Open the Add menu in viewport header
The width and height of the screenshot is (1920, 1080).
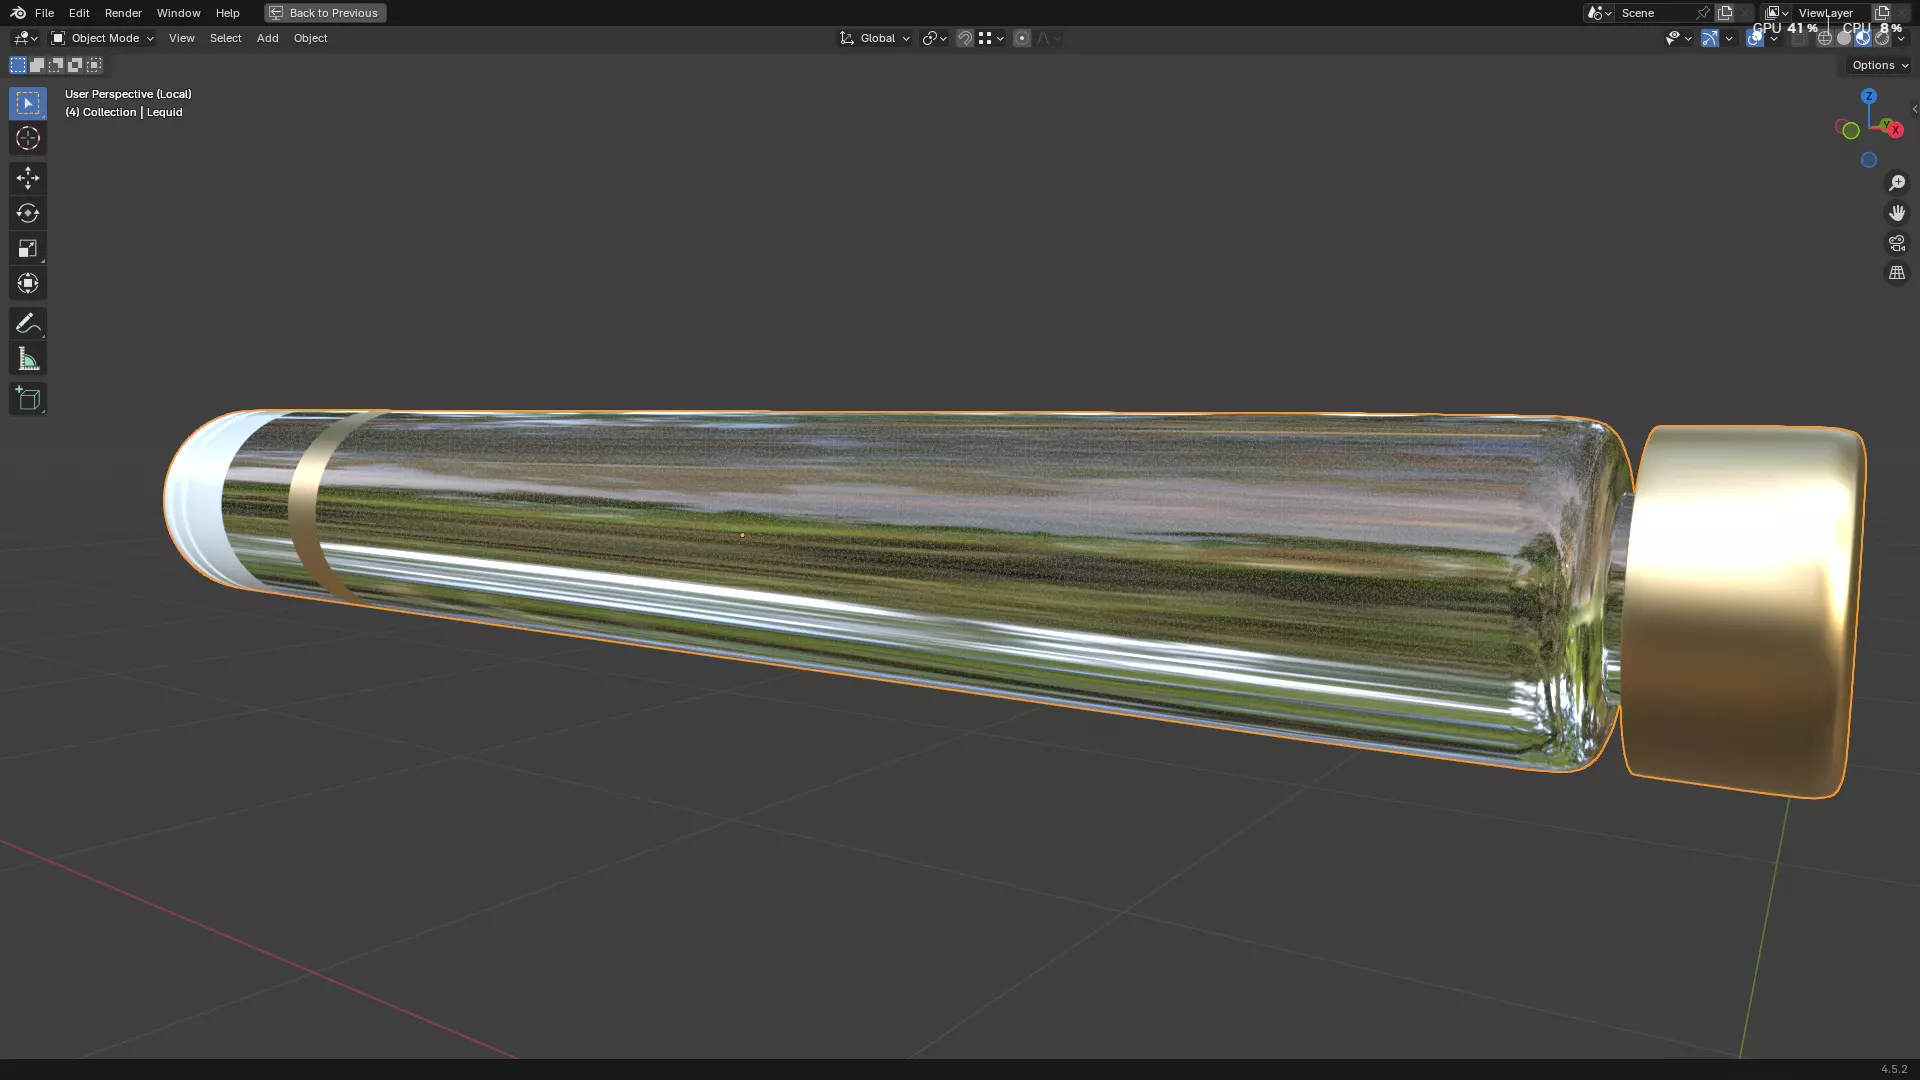pyautogui.click(x=267, y=38)
